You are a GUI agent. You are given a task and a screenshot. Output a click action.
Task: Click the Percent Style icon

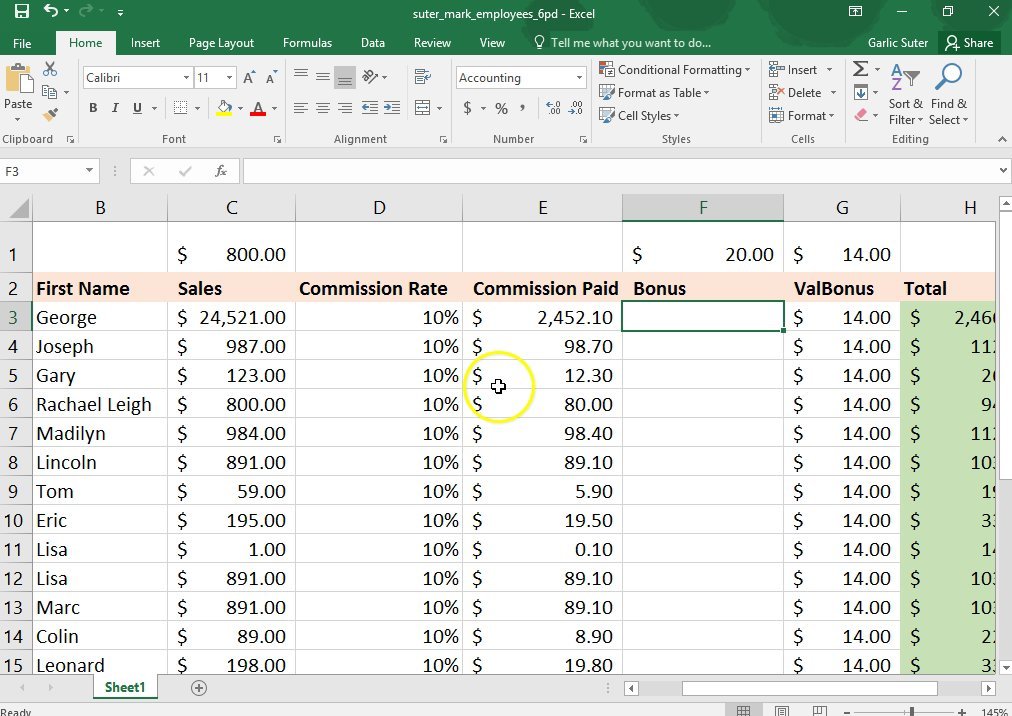tap(501, 108)
